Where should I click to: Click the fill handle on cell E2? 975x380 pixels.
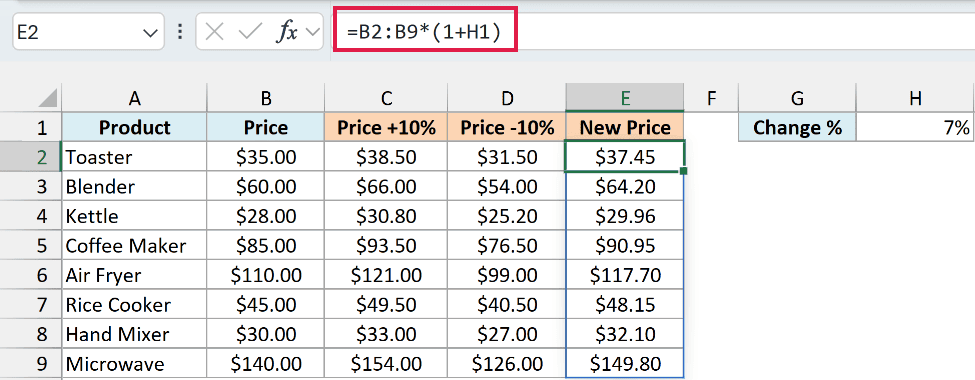684,171
